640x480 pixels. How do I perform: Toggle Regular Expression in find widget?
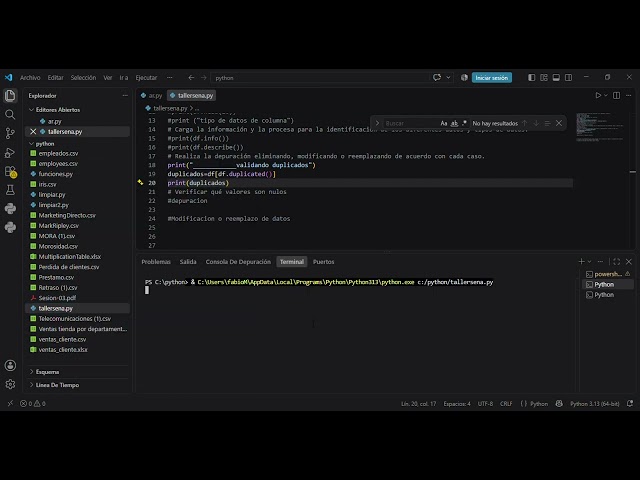pyautogui.click(x=464, y=123)
